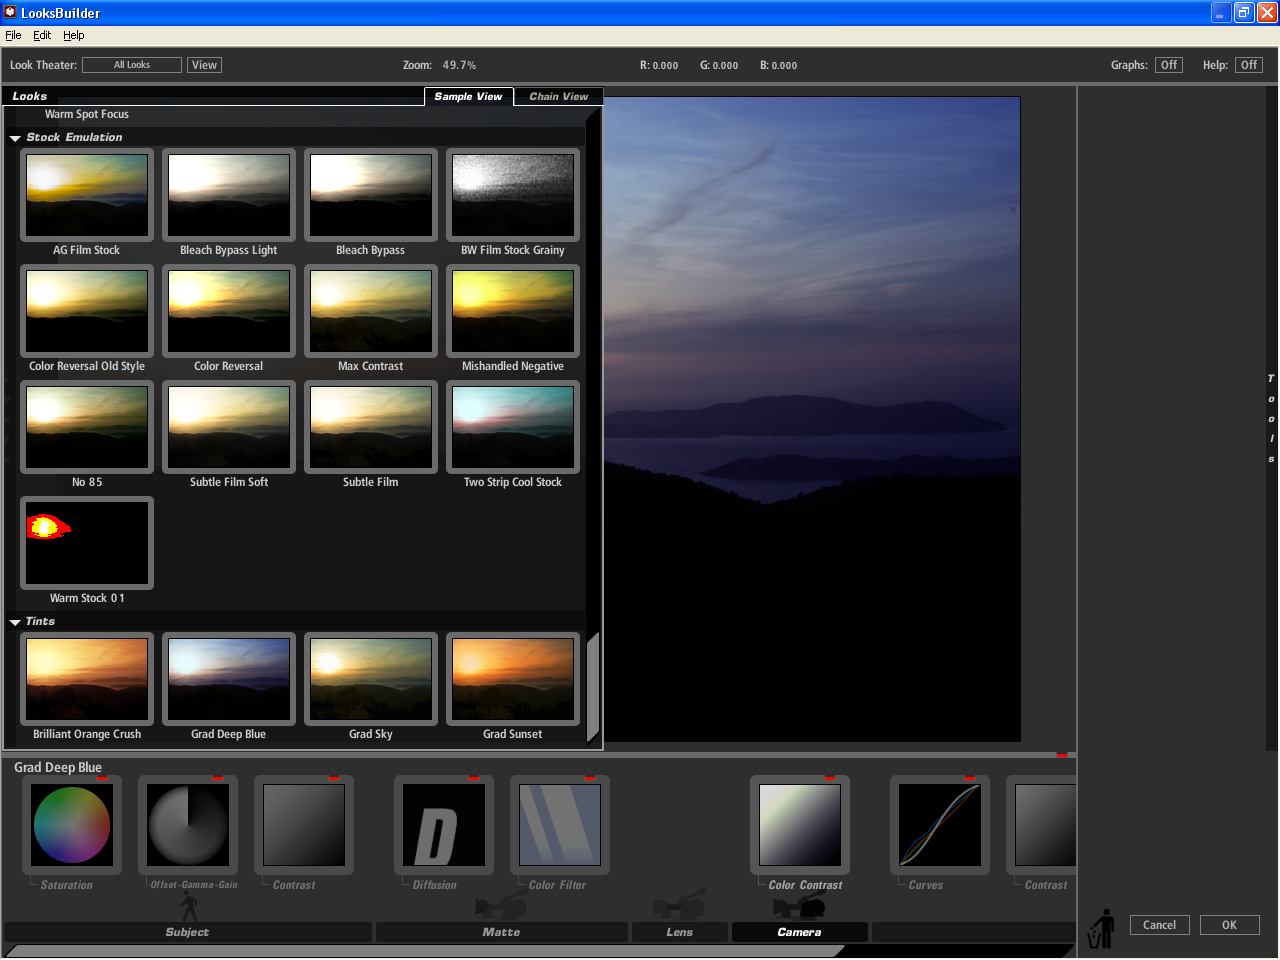Open the Color Contrast tool
1280x960 pixels.
tap(800, 825)
